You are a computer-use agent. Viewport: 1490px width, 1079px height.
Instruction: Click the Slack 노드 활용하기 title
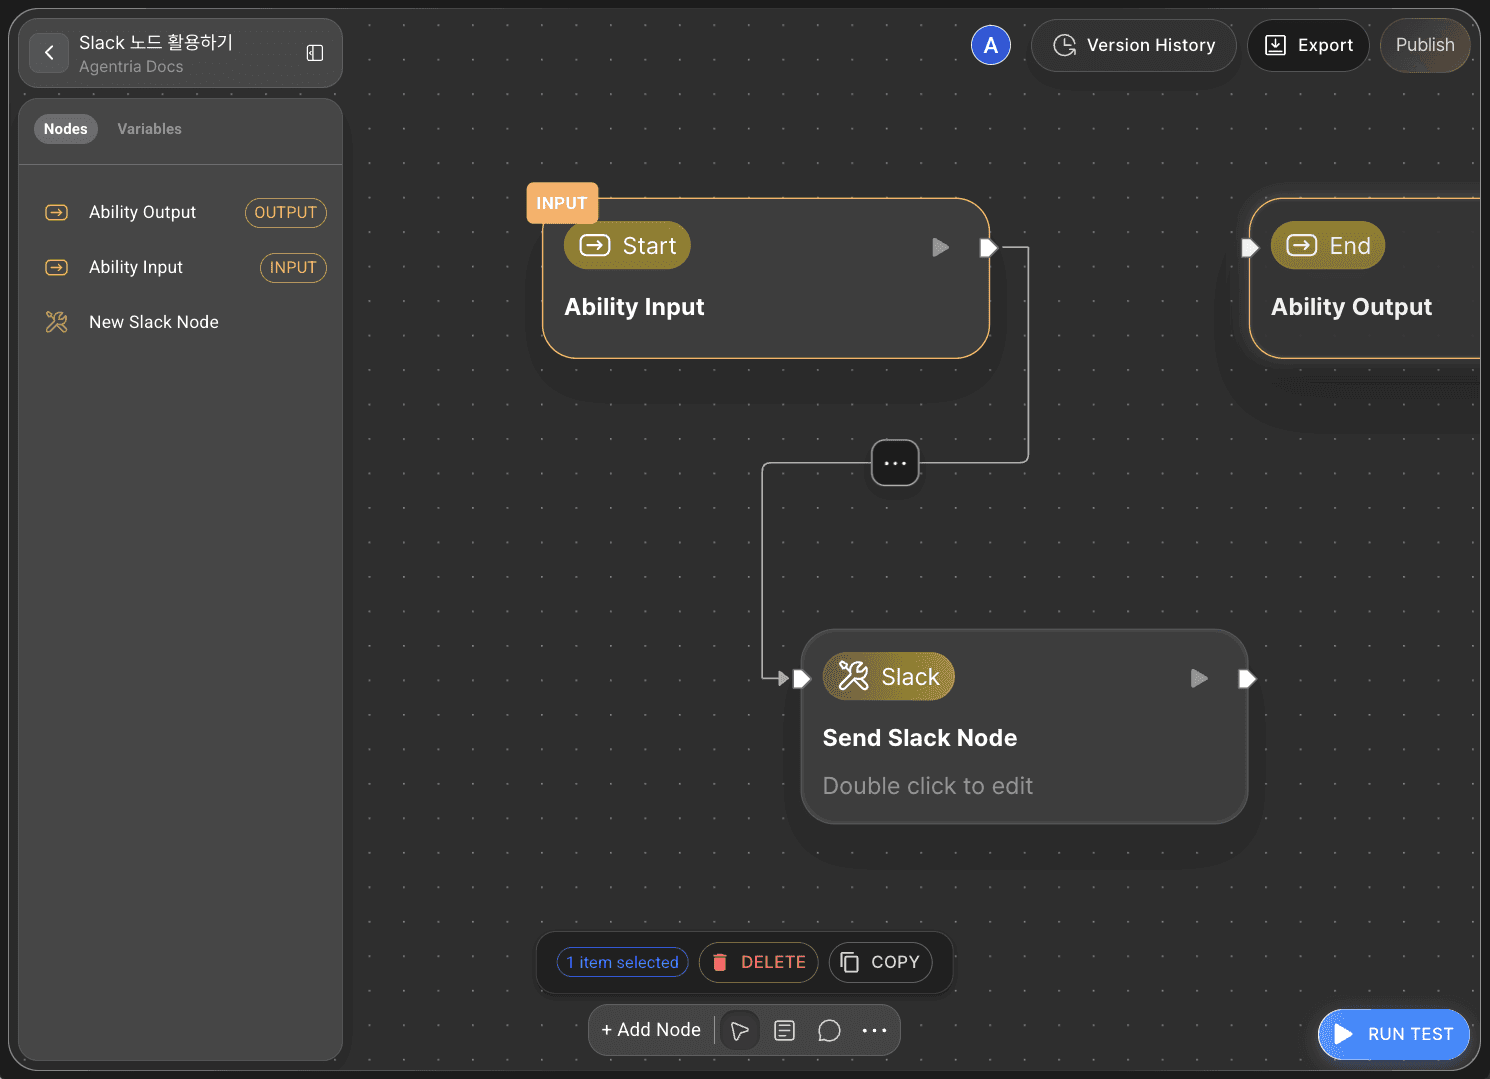pos(156,42)
